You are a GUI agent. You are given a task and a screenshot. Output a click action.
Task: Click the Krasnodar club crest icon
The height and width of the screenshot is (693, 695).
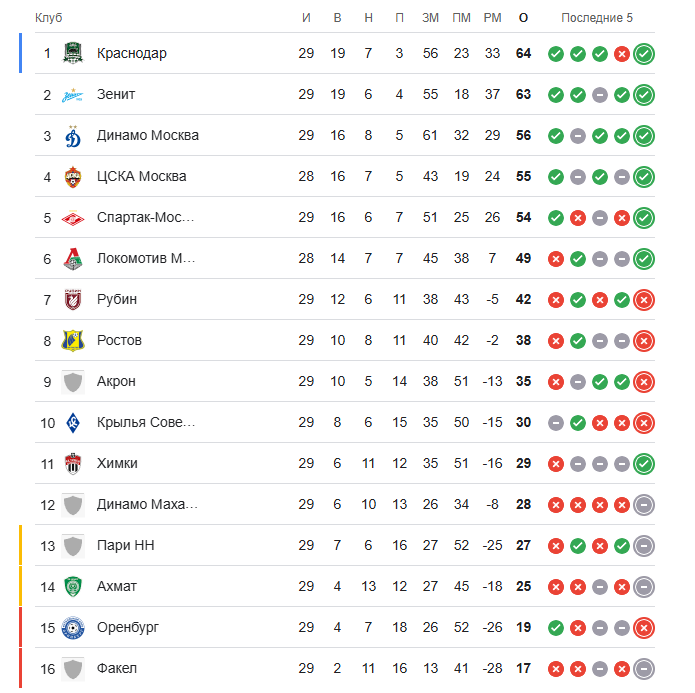point(73,53)
